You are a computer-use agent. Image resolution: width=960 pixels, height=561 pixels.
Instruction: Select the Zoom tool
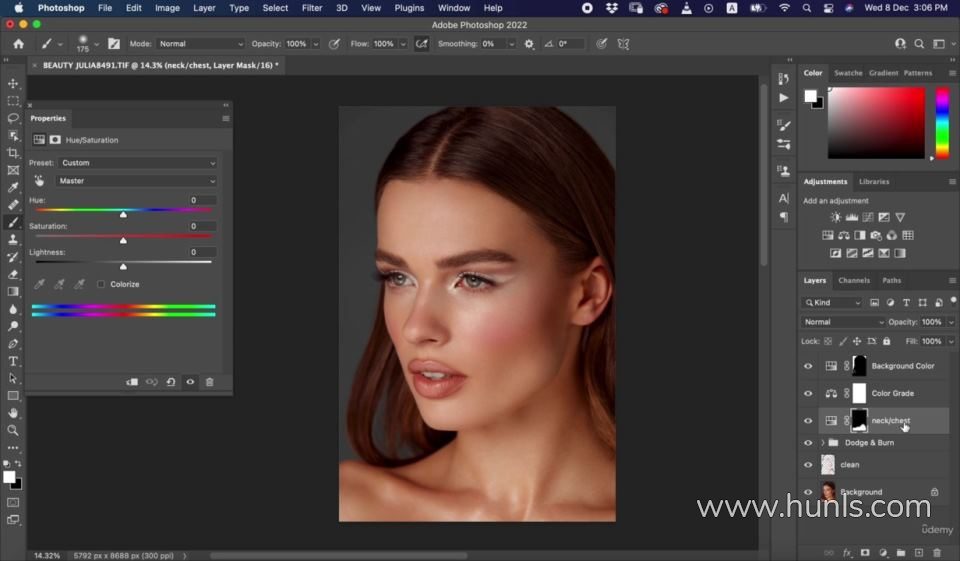tap(13, 430)
